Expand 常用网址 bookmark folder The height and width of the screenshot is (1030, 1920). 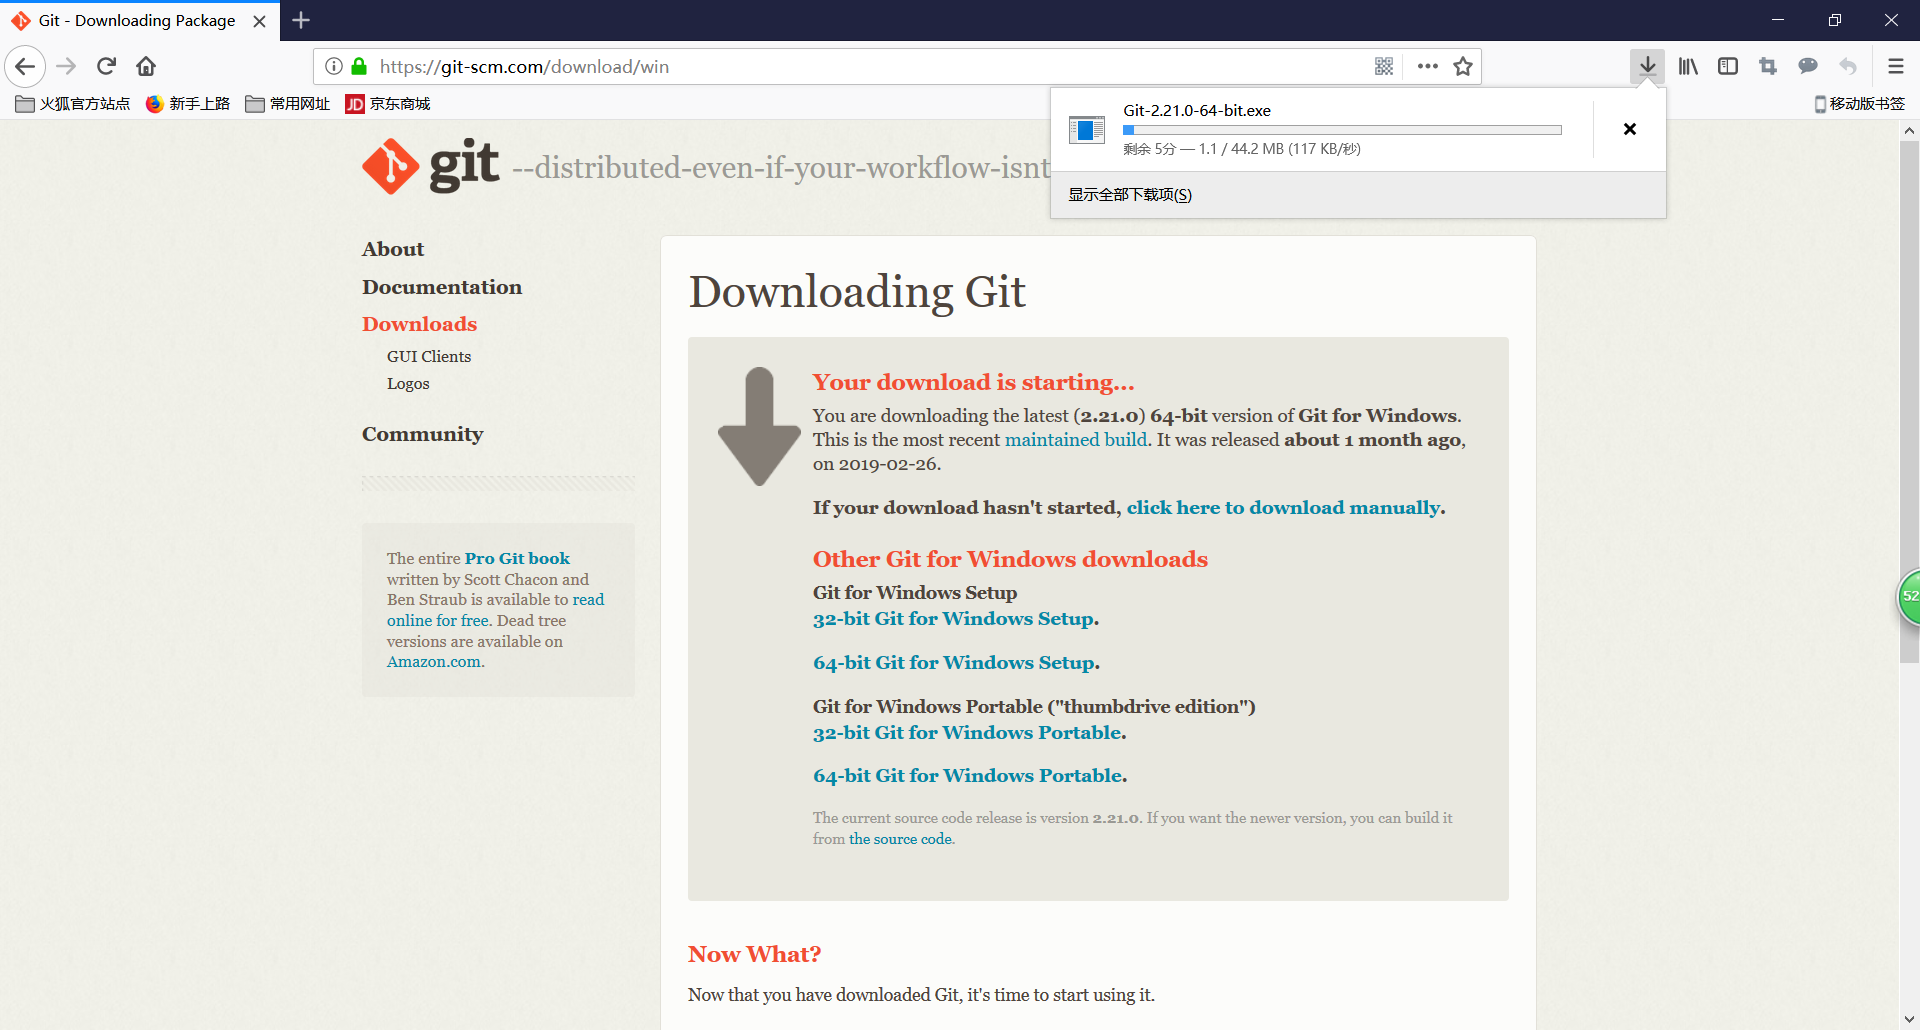coord(288,104)
